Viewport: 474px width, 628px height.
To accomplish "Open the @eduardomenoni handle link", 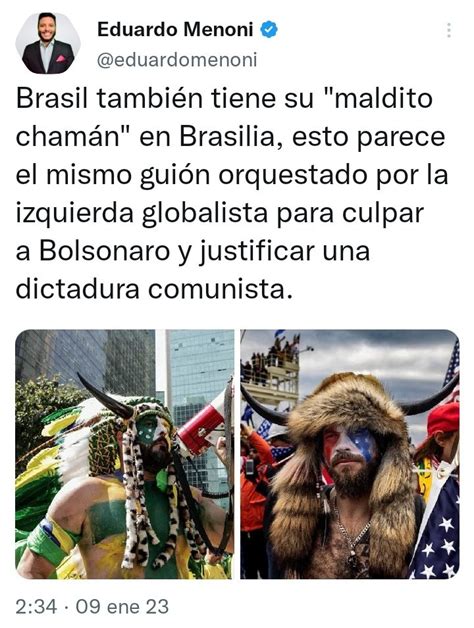I will click(177, 60).
